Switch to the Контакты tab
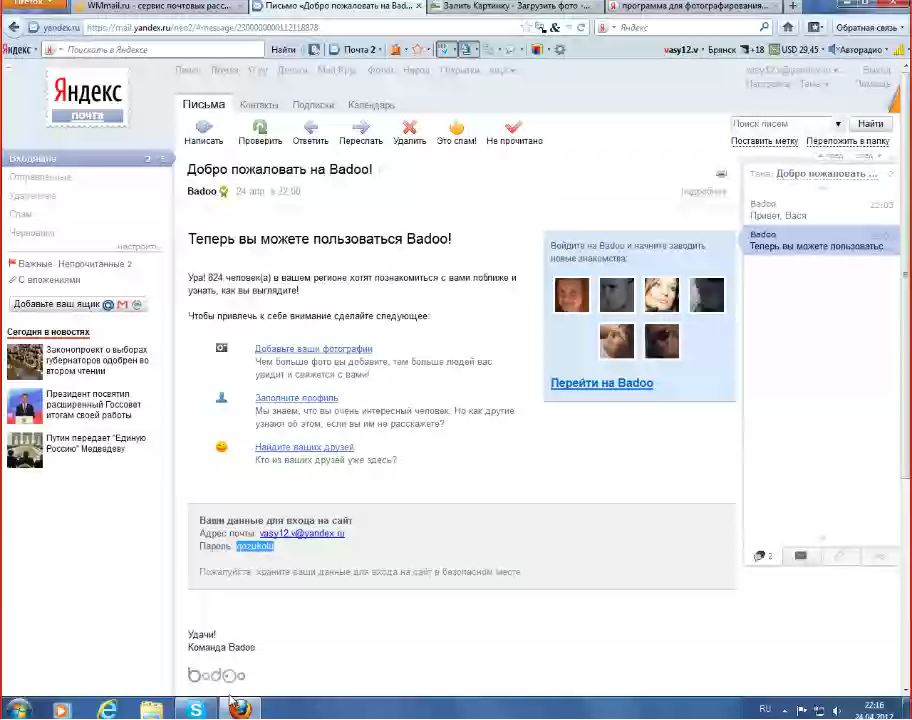 click(259, 105)
